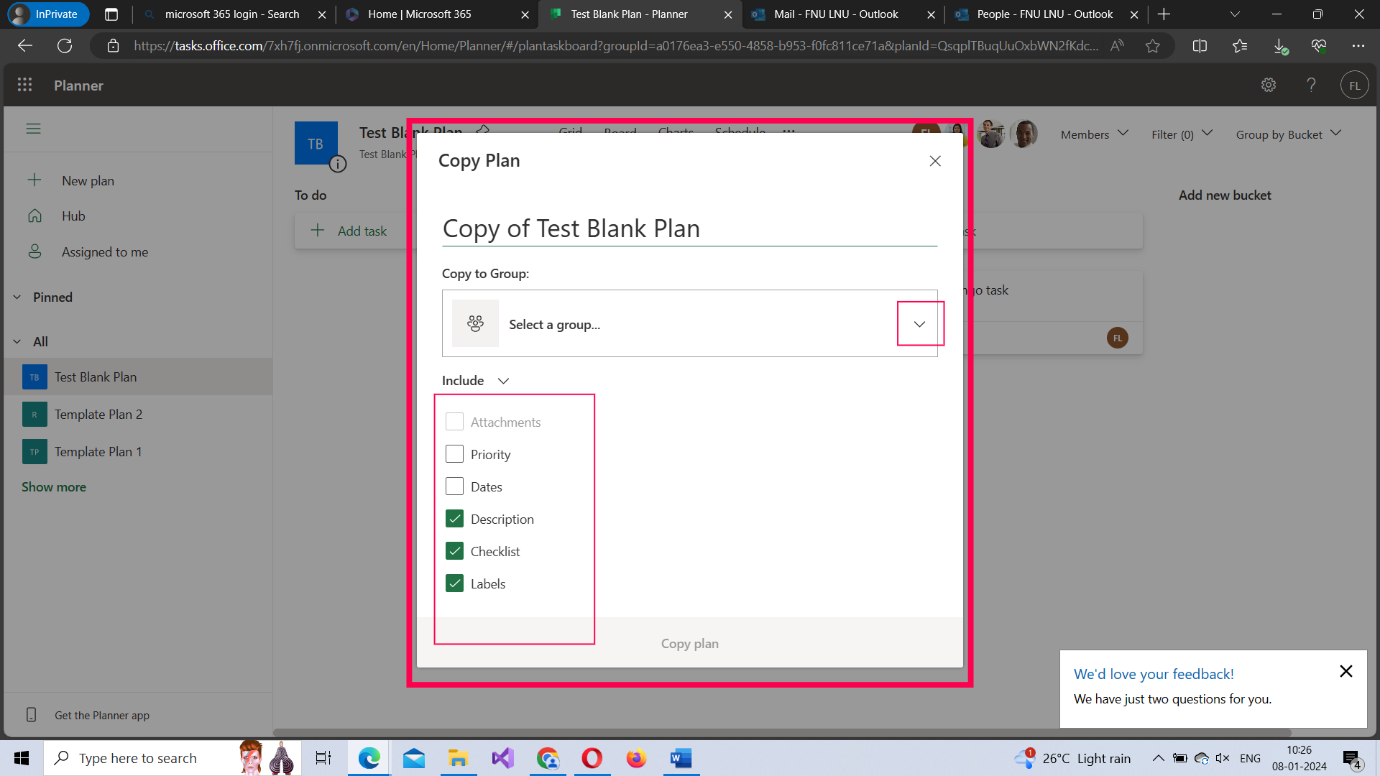Viewport: 1380px width, 776px height.
Task: Edit the Copy of Test Blank Plan name field
Action: click(x=689, y=228)
